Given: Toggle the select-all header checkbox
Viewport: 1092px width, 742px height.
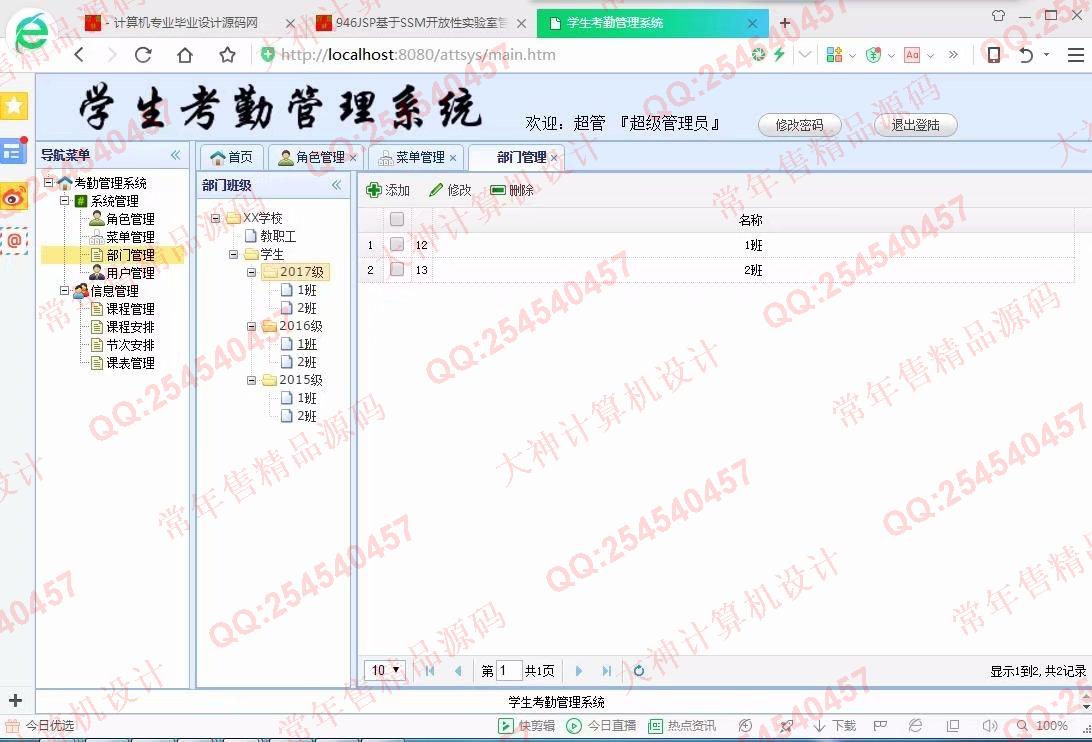Looking at the screenshot, I should pos(397,219).
